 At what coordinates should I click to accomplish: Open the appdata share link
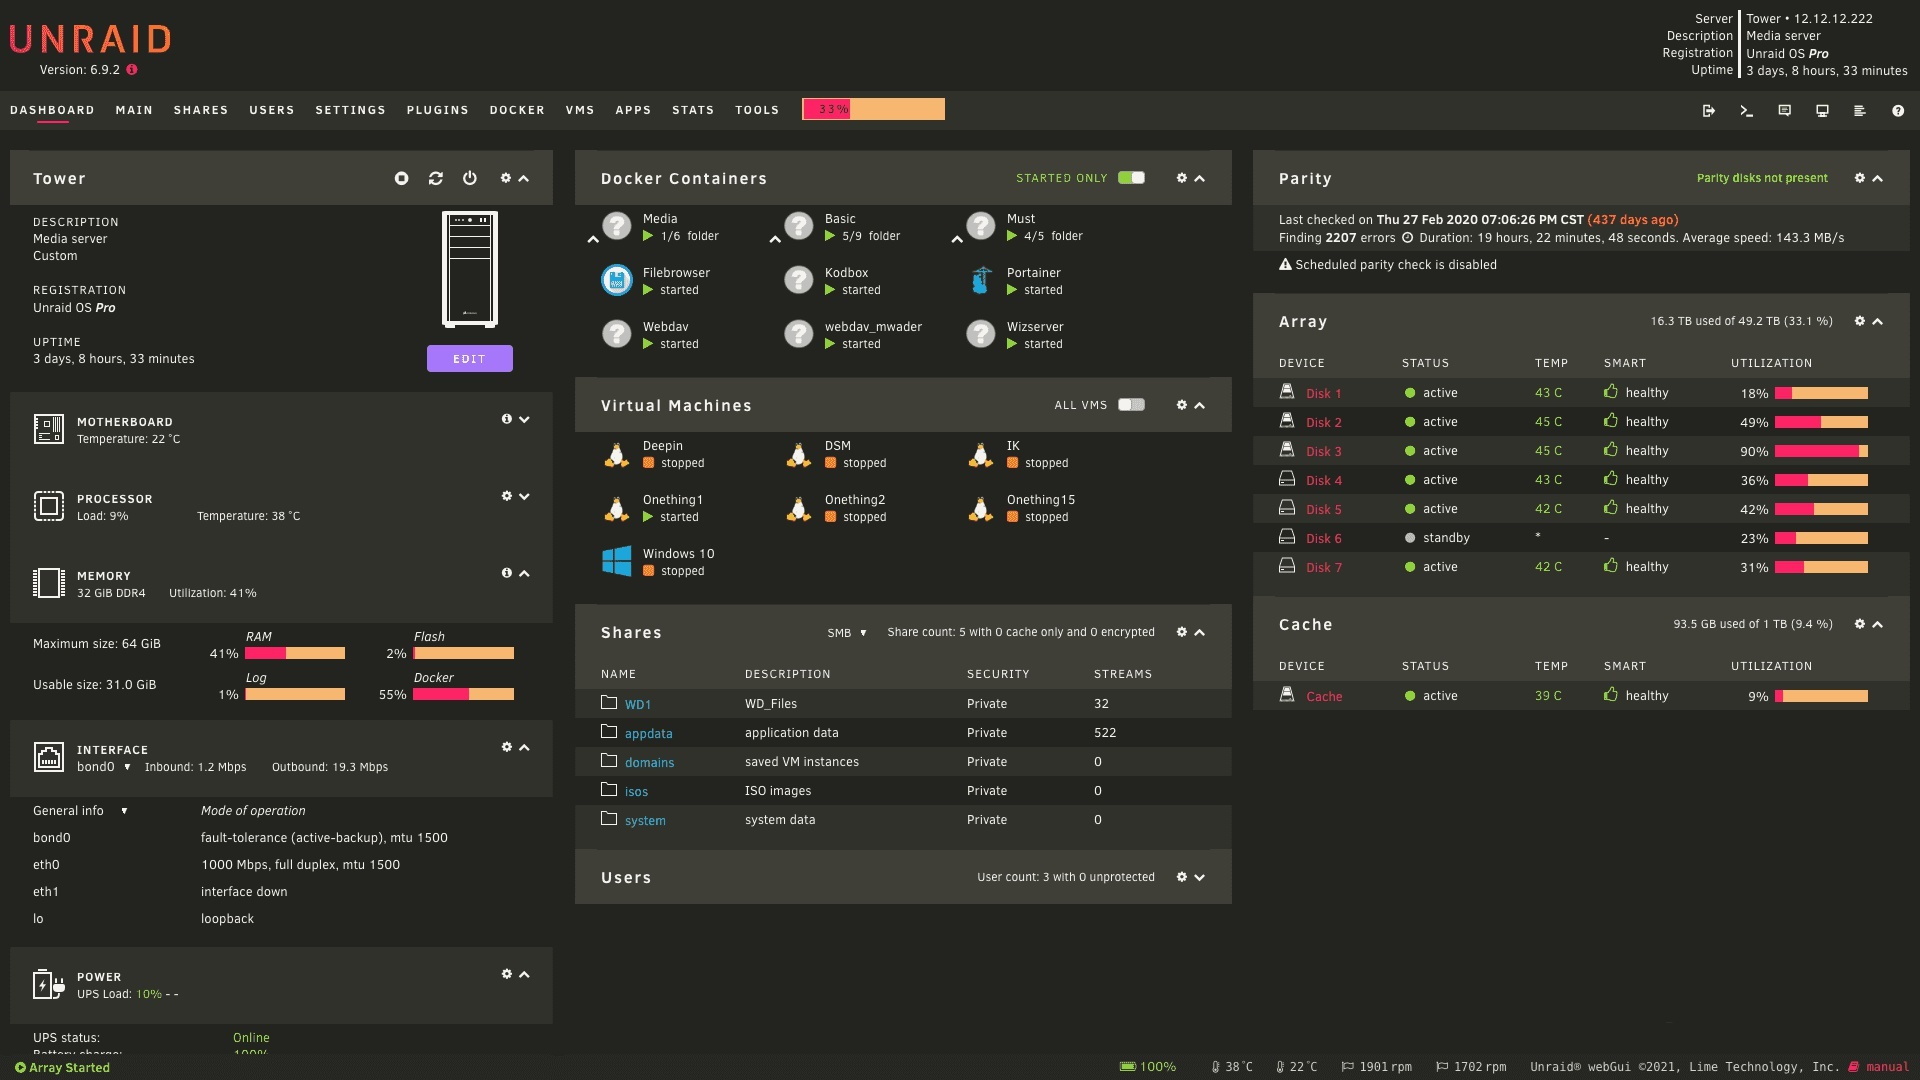(x=648, y=733)
